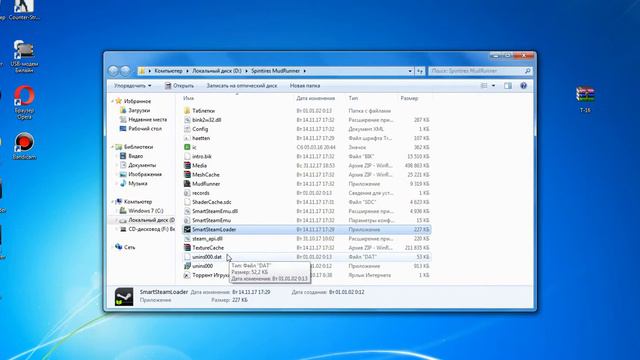Sort by the Тип column header

[x=353, y=98]
